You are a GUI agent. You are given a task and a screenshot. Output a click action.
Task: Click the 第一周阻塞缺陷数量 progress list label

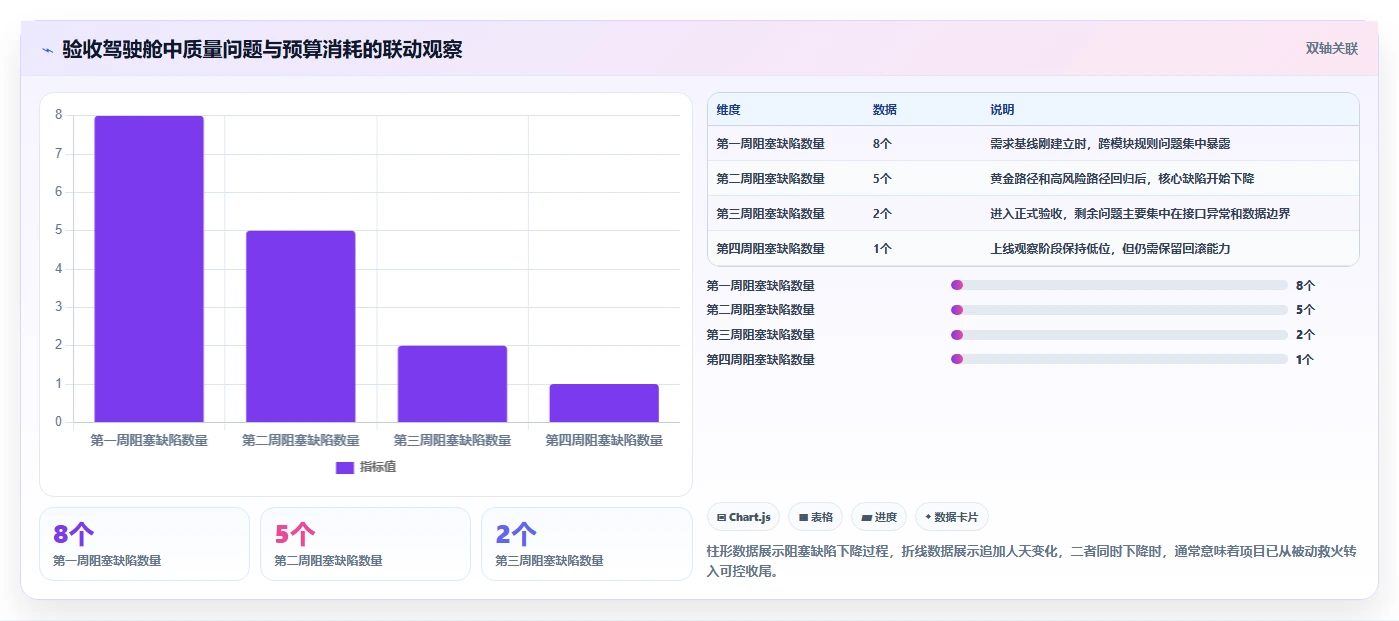click(761, 285)
